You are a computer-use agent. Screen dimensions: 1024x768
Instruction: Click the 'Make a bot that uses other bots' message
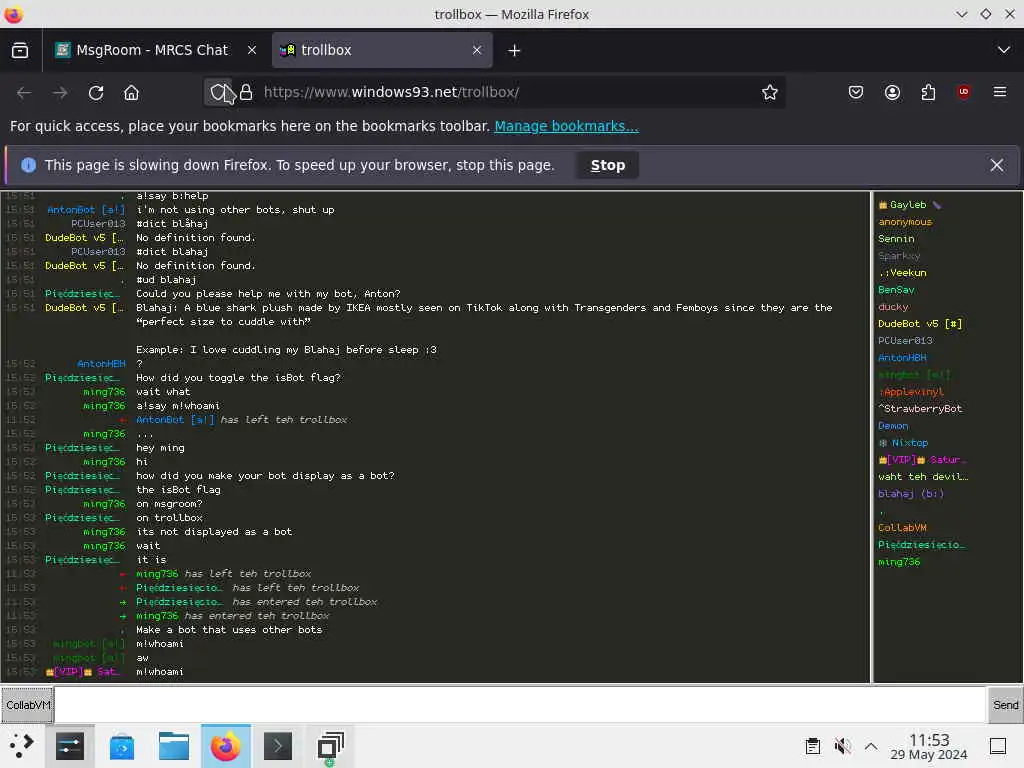pos(229,630)
